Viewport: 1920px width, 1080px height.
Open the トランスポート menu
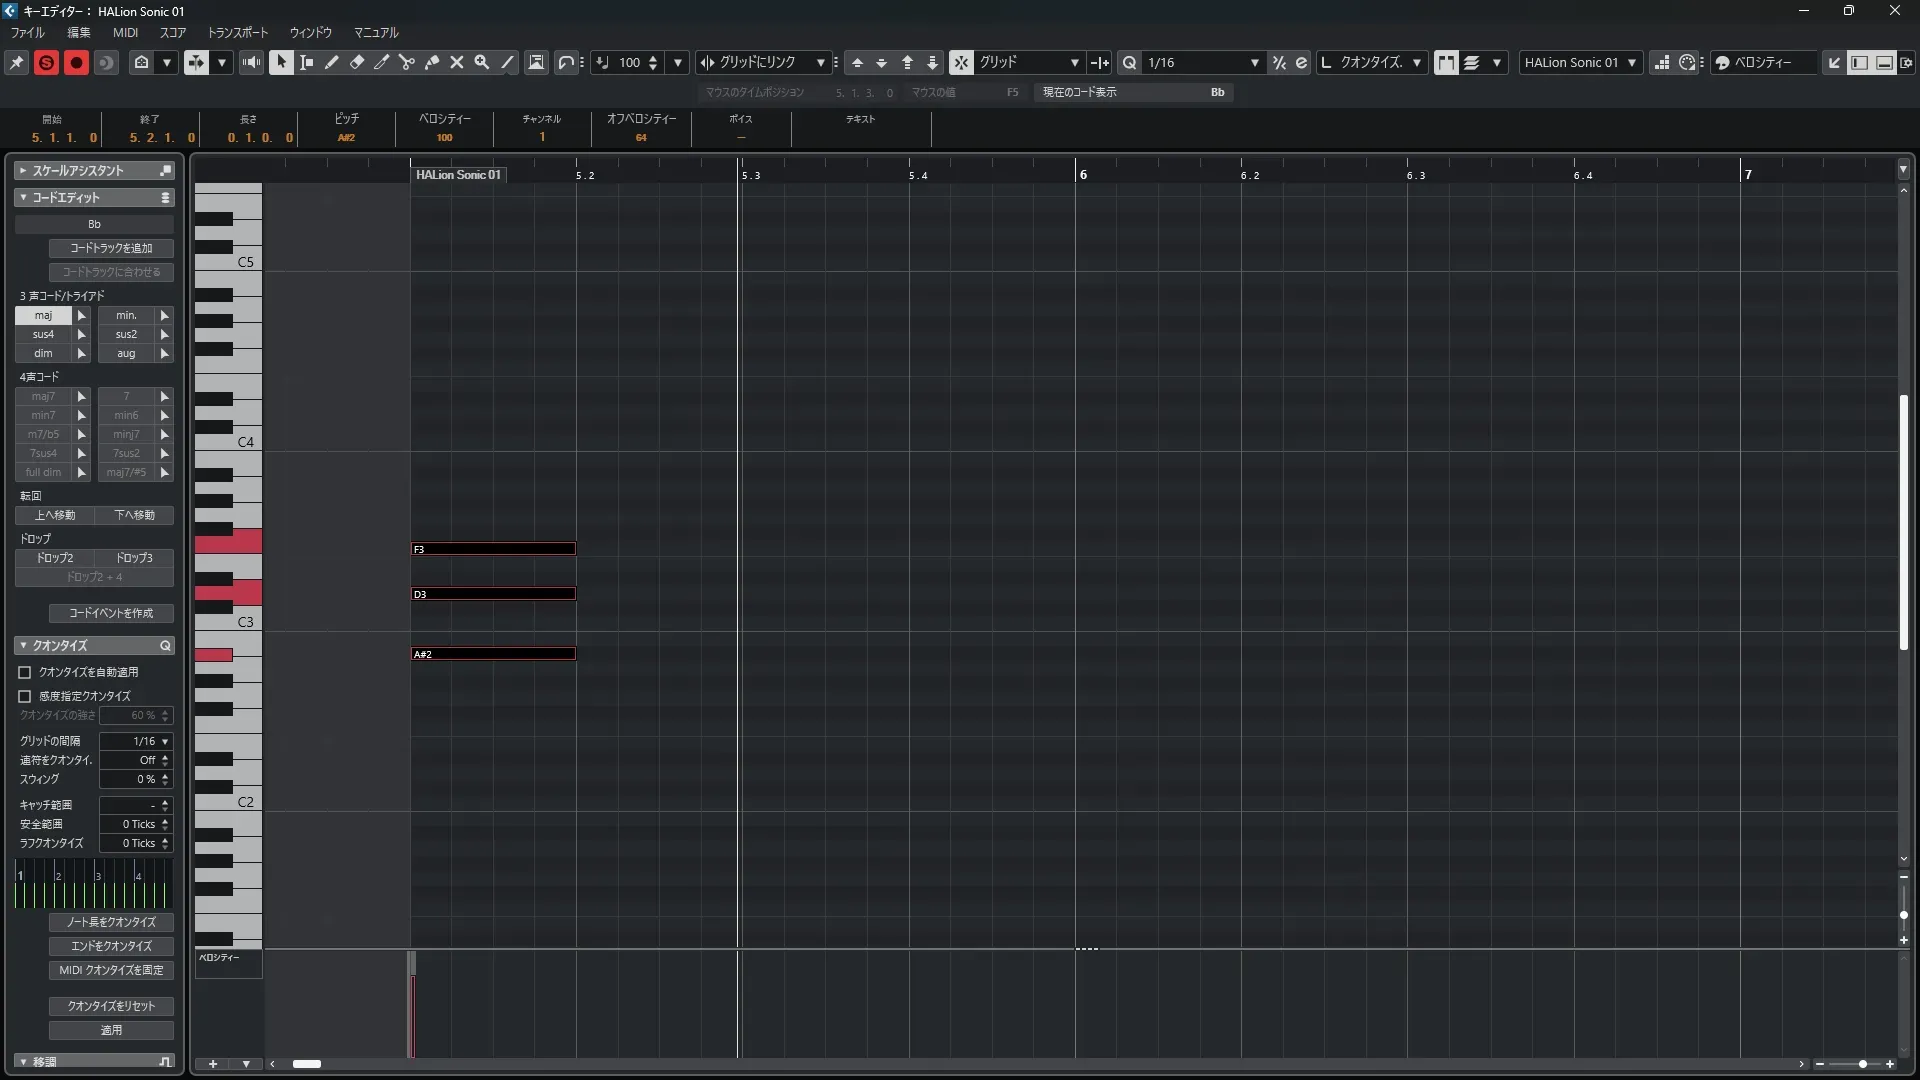click(x=237, y=32)
